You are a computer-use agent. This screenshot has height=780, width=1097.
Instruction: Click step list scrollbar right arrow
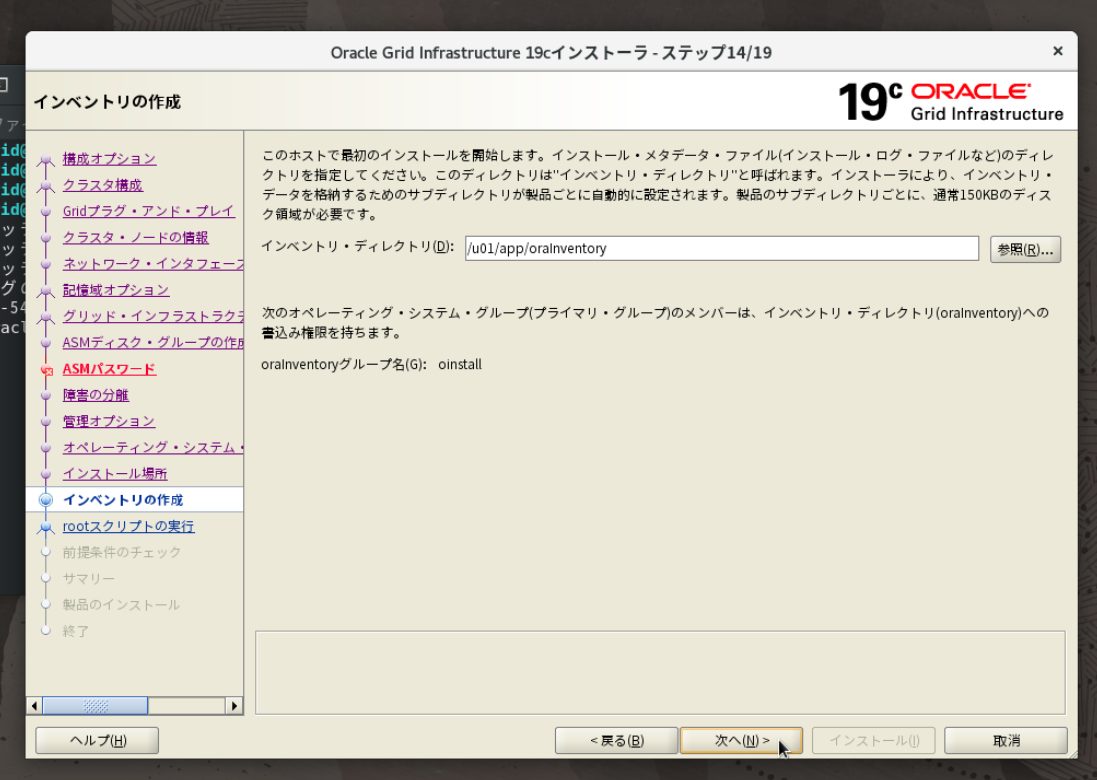click(x=234, y=706)
